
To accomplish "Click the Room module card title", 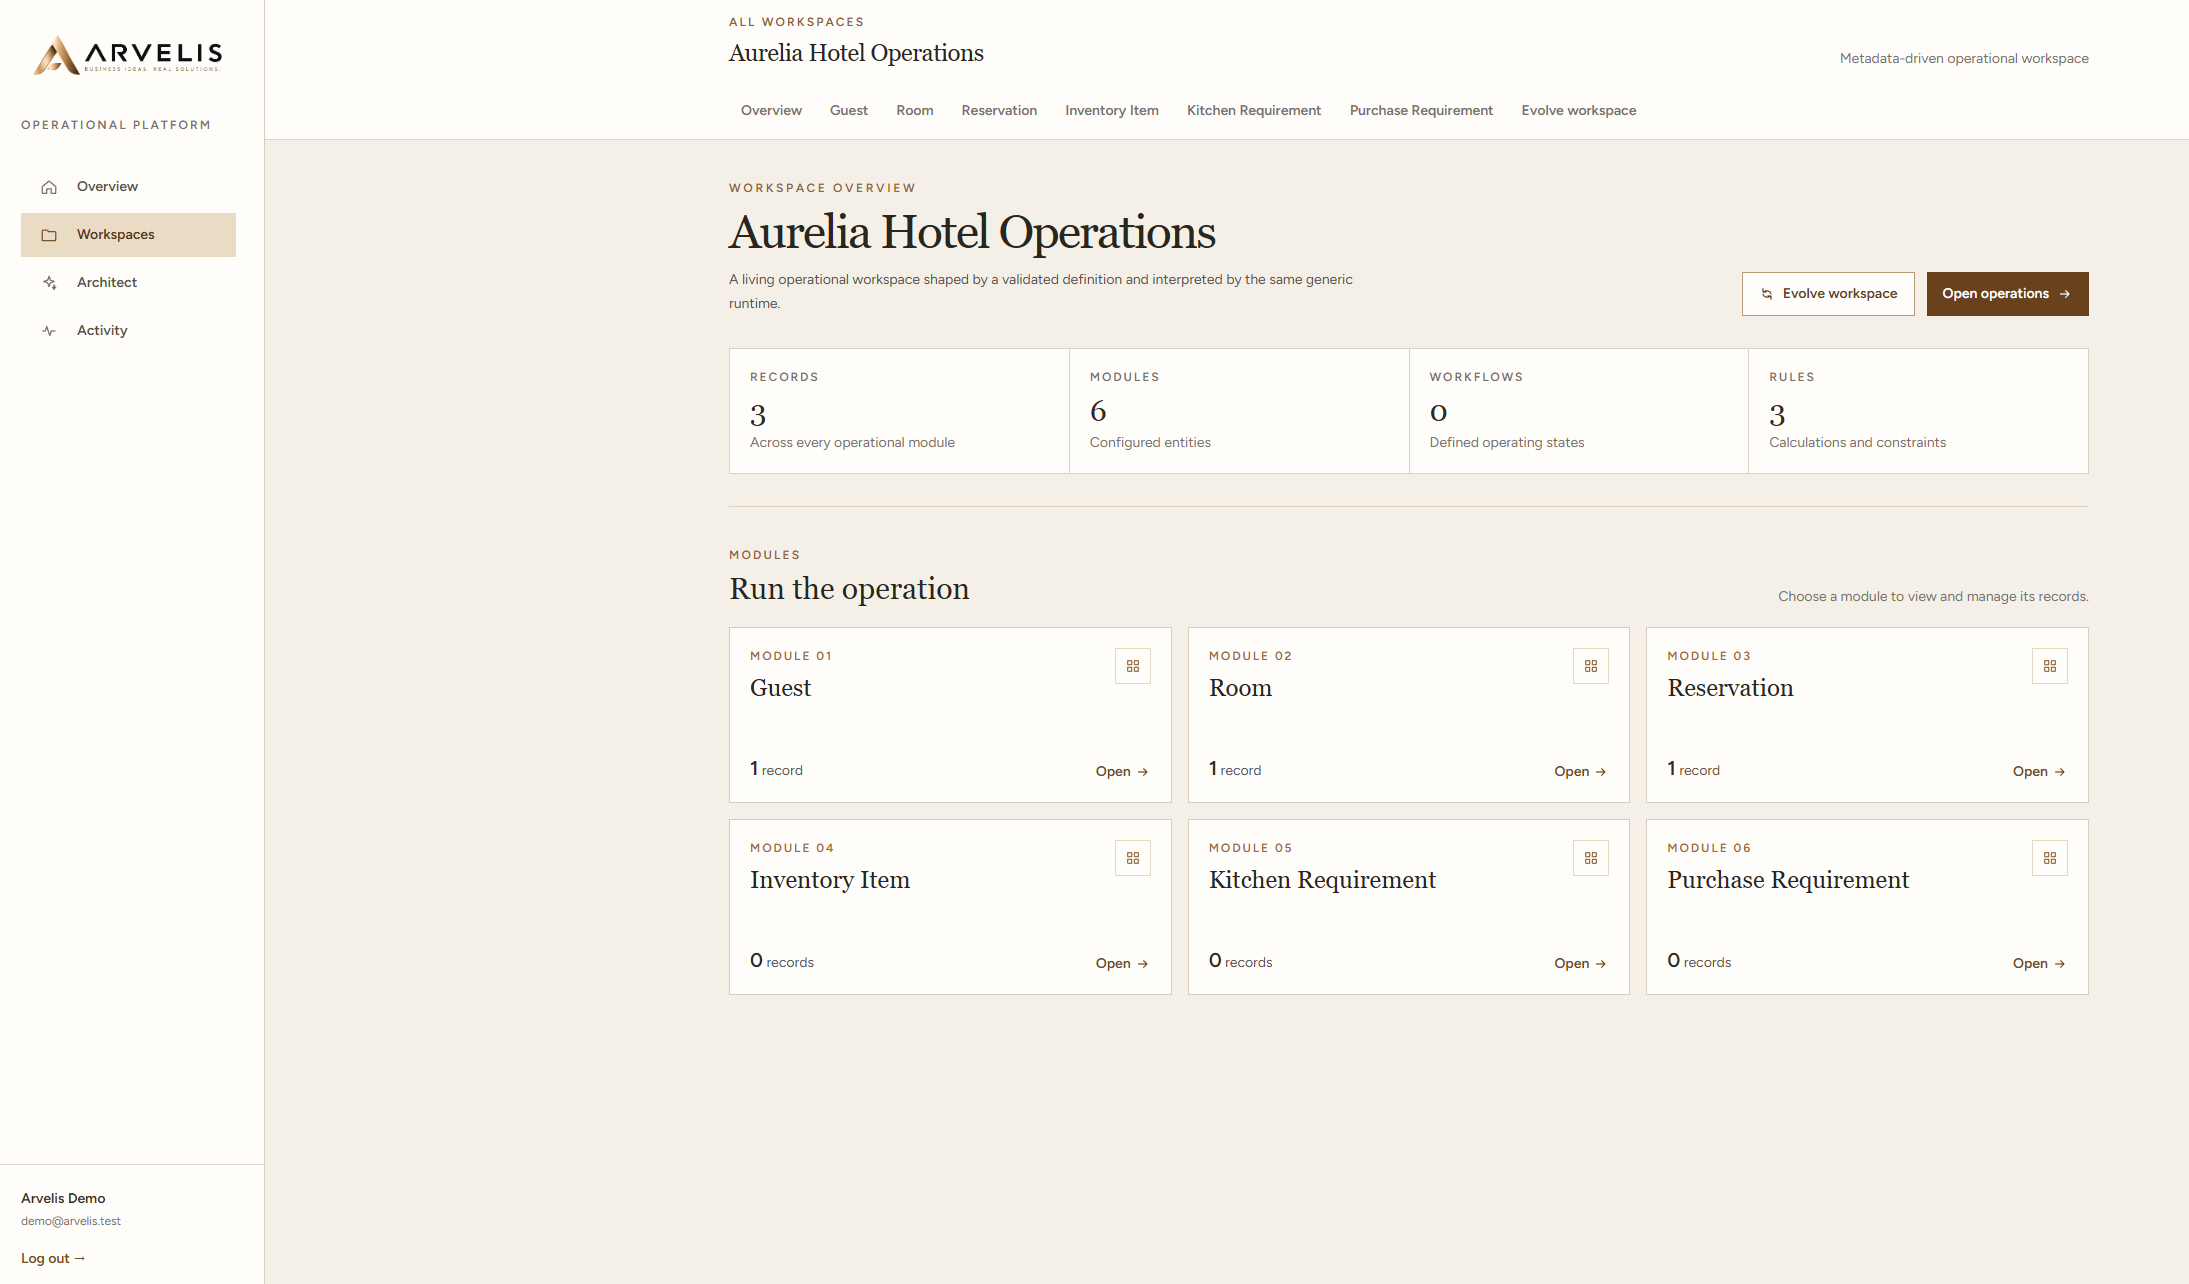I will pyautogui.click(x=1240, y=688).
